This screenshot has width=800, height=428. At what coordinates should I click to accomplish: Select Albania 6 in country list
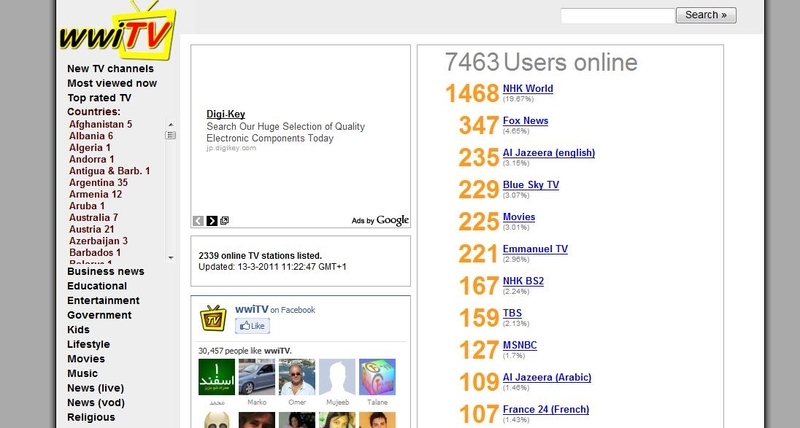point(91,136)
